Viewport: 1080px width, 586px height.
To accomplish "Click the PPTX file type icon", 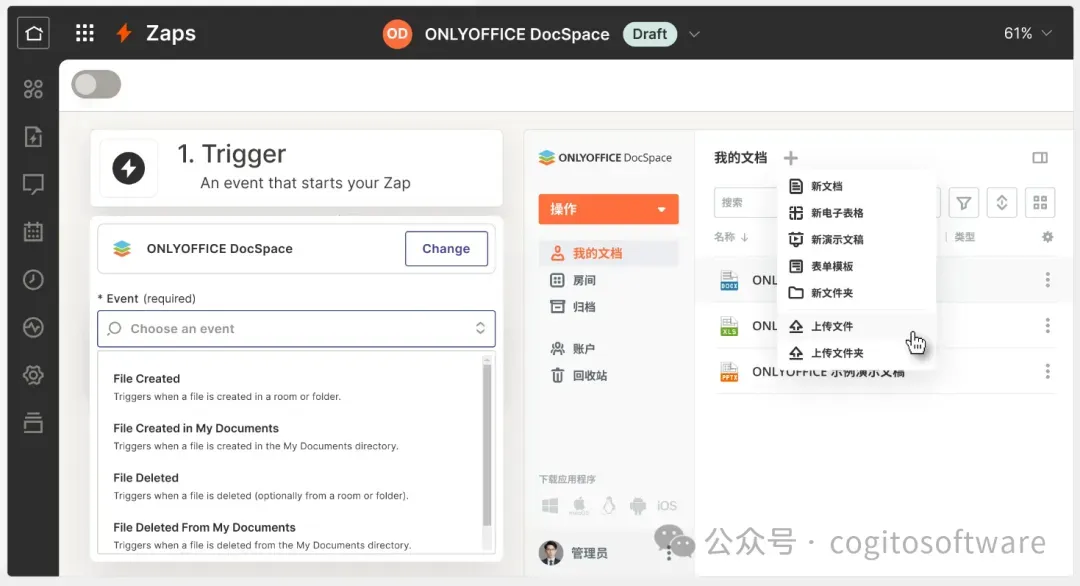I will pos(729,373).
